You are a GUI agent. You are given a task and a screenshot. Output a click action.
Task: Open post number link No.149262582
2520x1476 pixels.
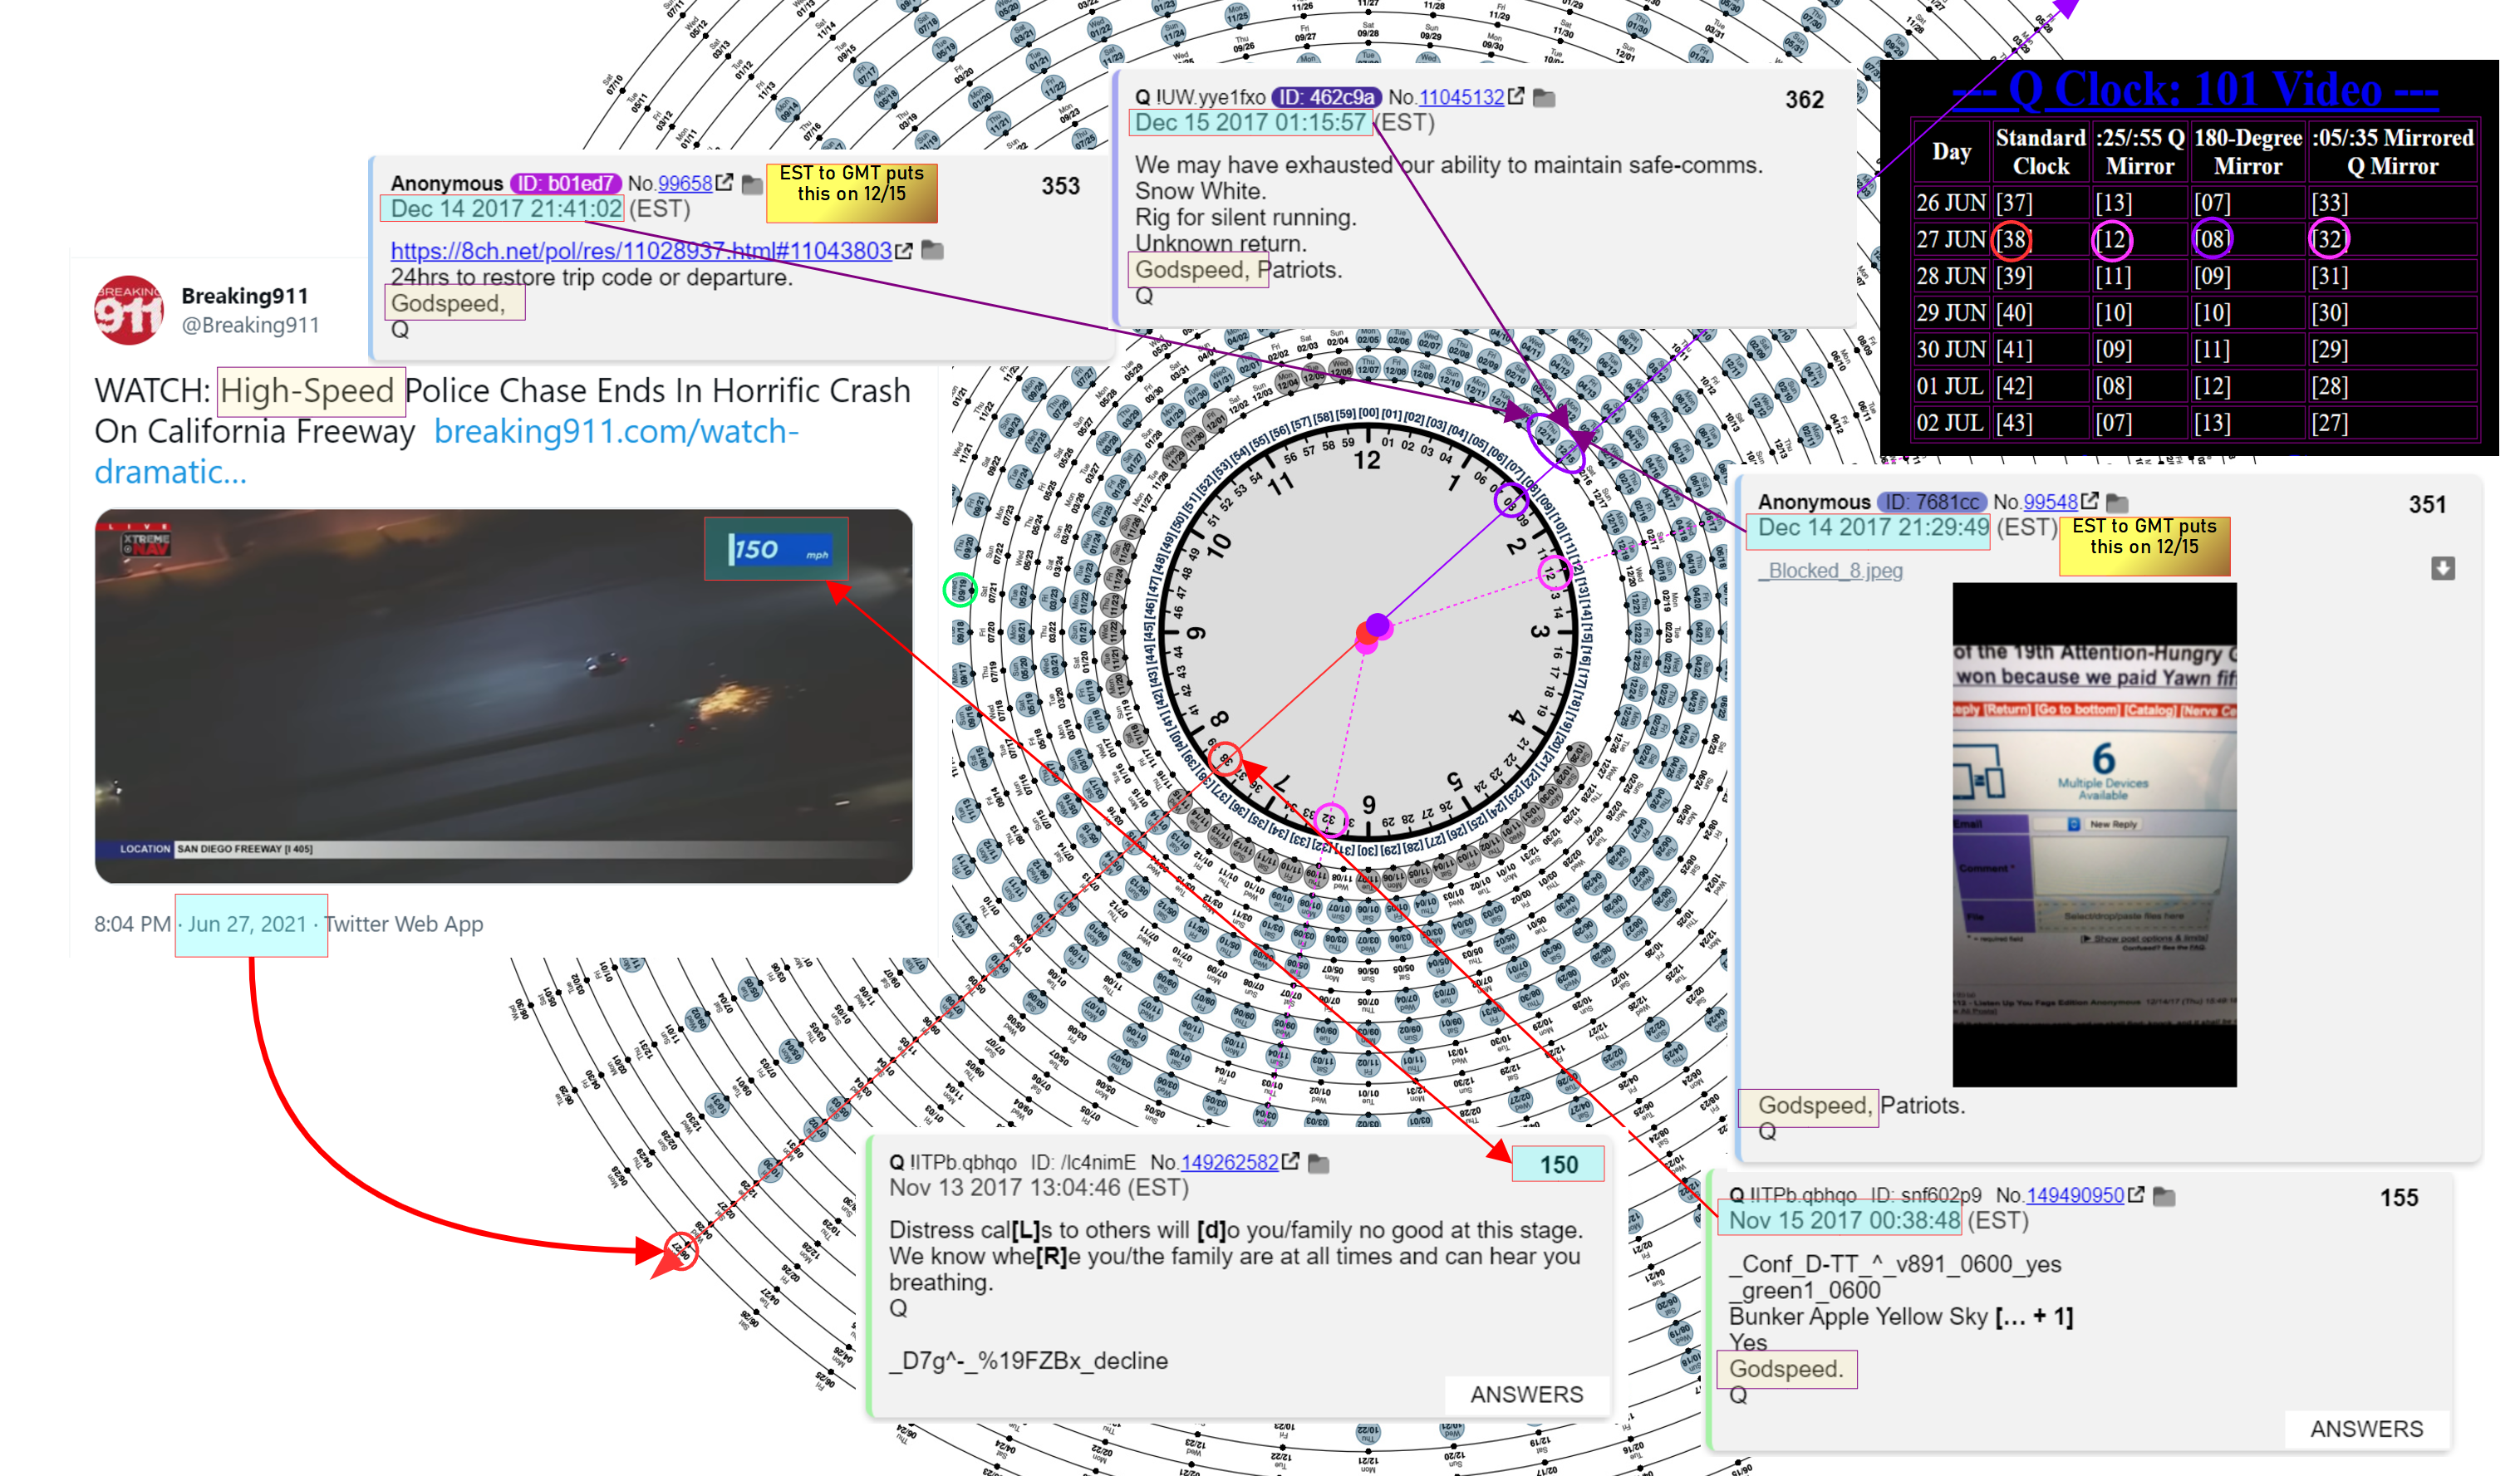[x=1229, y=1162]
